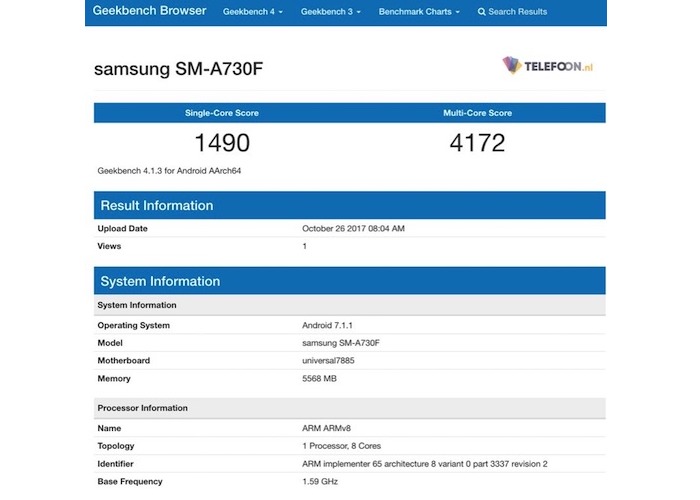Click the Processor Information subheading
Screen dimensions: 700x500
point(142,408)
